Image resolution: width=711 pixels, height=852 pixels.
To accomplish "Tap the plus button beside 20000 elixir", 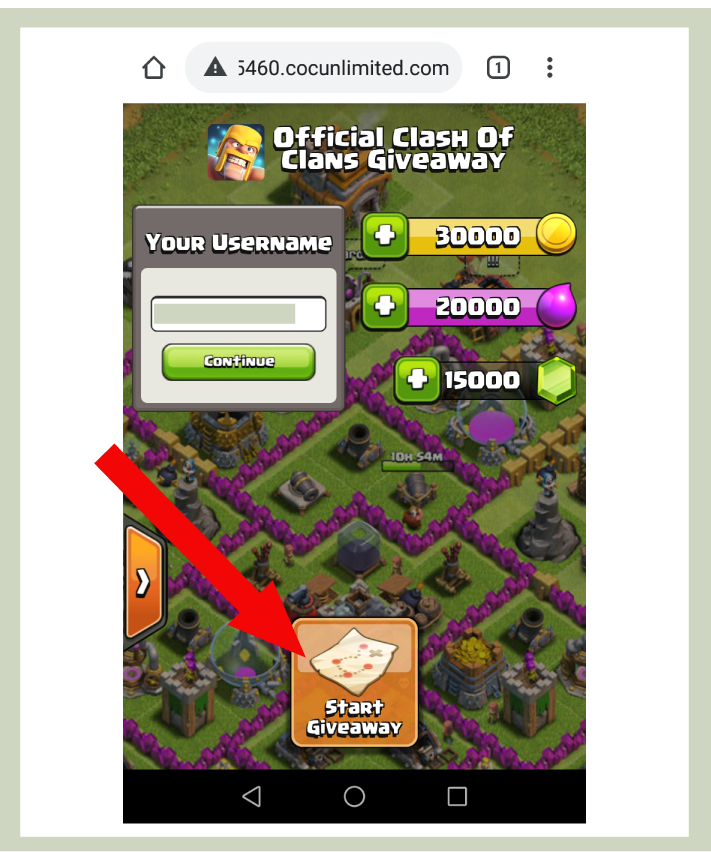I will pos(385,307).
